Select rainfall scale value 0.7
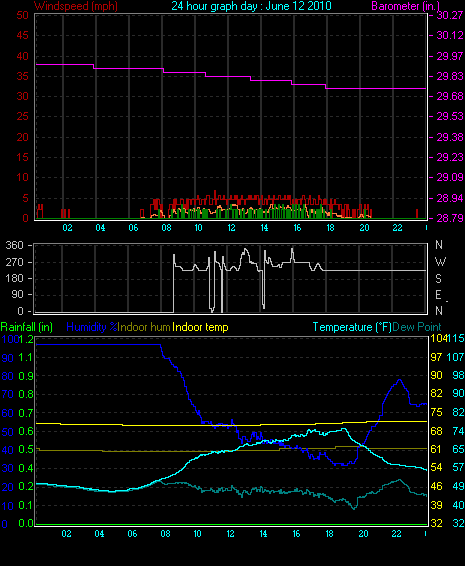 [26, 413]
